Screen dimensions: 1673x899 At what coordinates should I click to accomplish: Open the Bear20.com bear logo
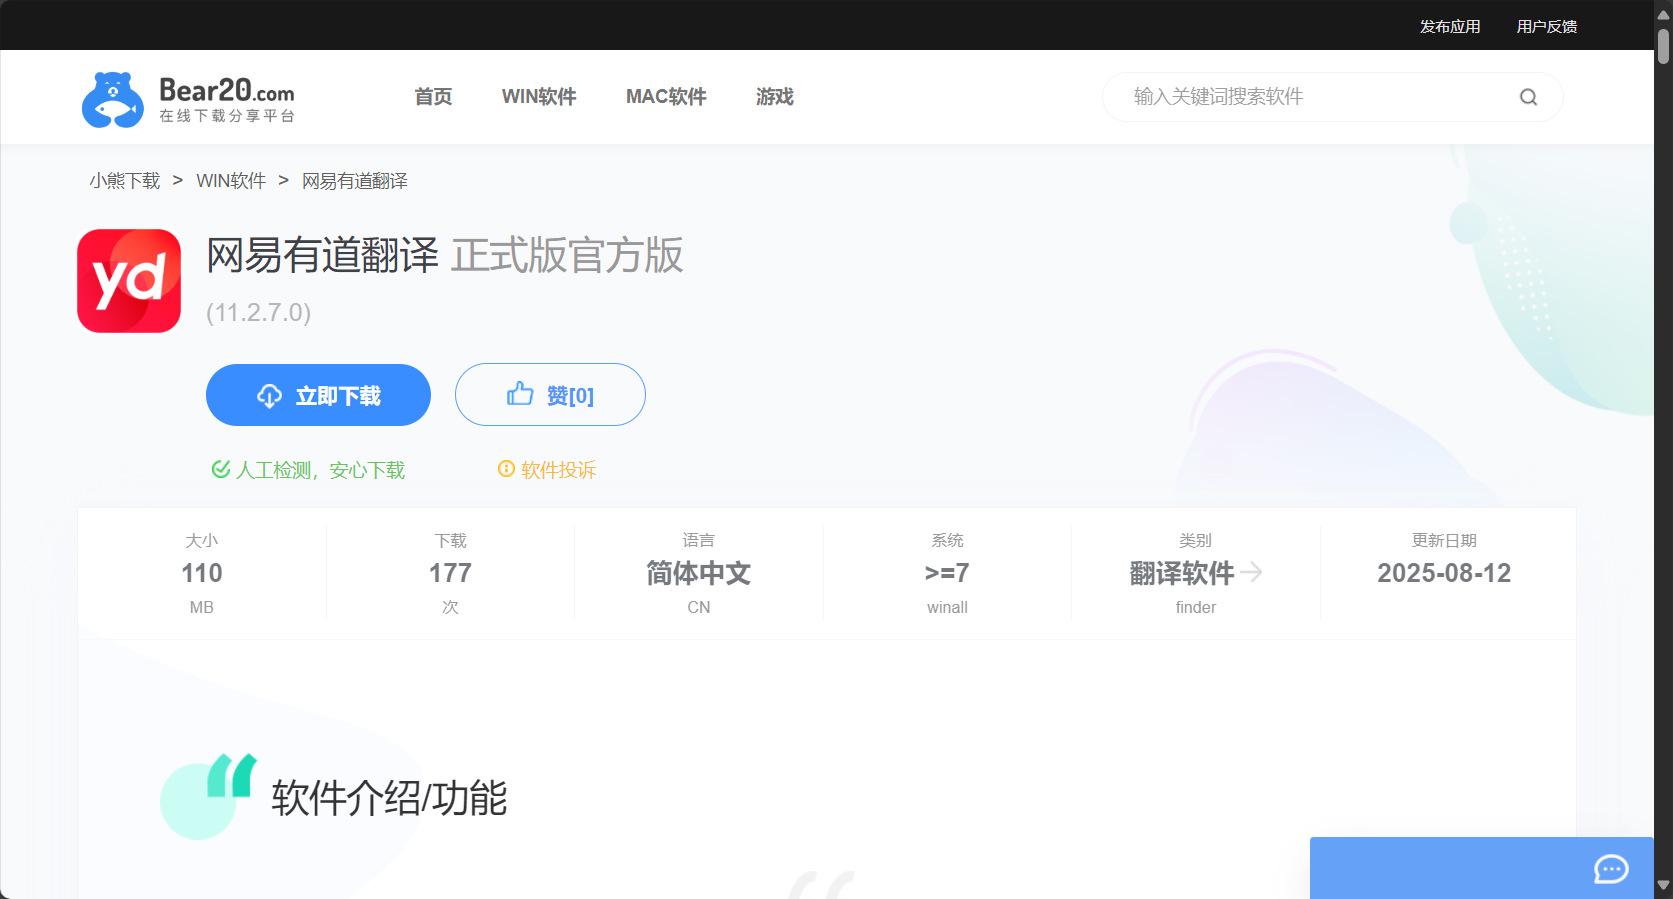coord(188,99)
